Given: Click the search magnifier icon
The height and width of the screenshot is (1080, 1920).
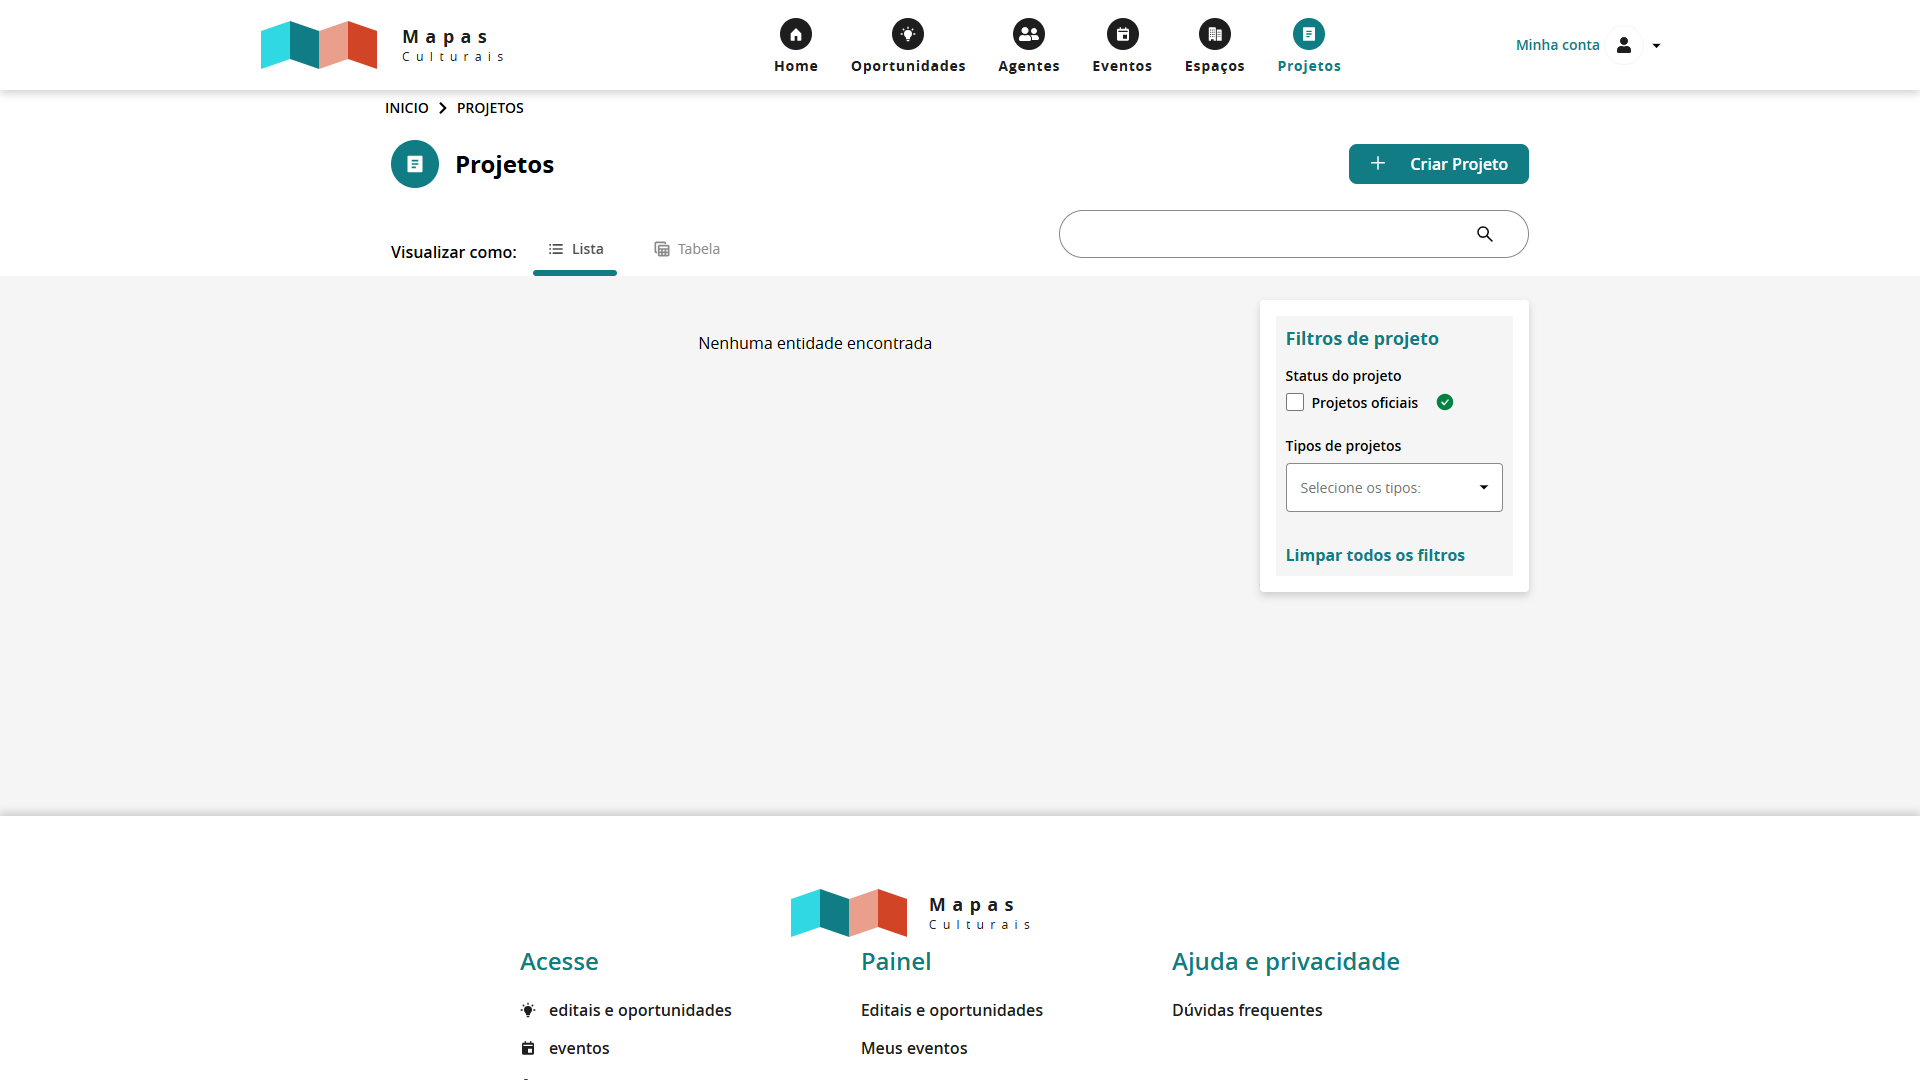Looking at the screenshot, I should 1484,234.
